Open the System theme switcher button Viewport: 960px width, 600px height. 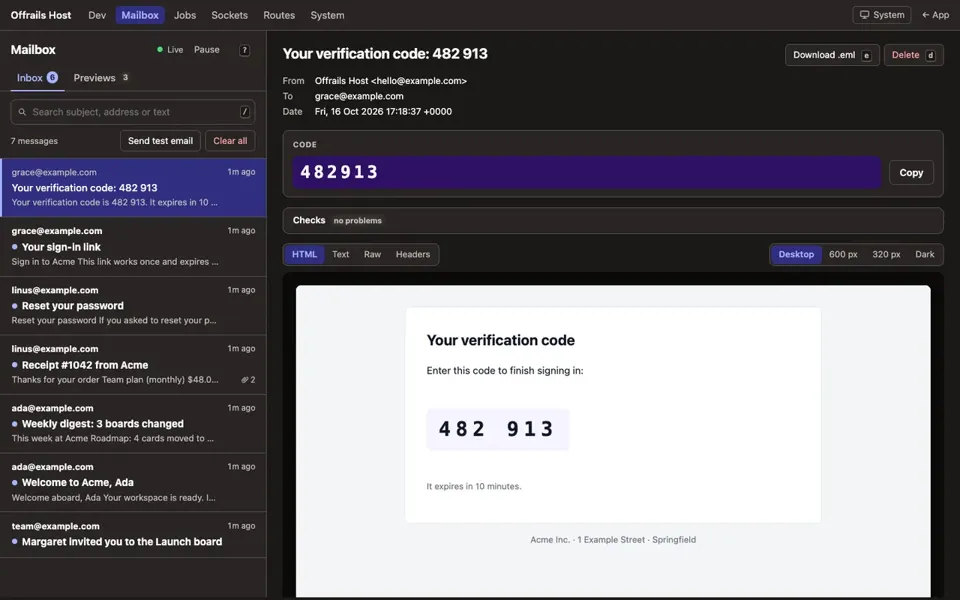[882, 15]
